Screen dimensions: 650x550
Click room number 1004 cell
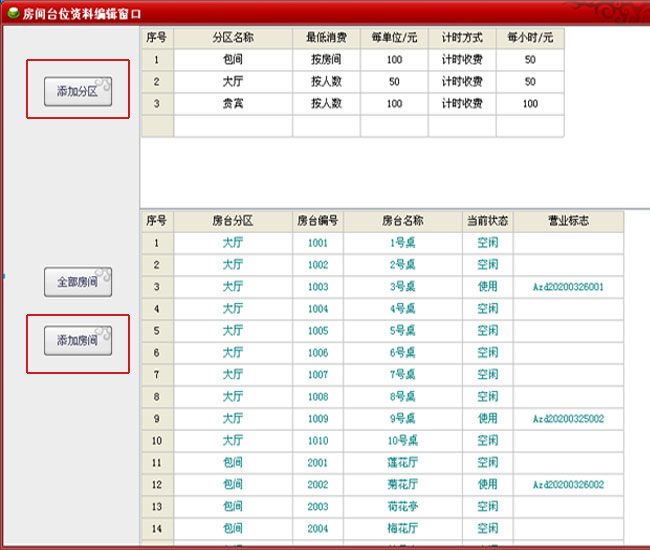[x=318, y=309]
